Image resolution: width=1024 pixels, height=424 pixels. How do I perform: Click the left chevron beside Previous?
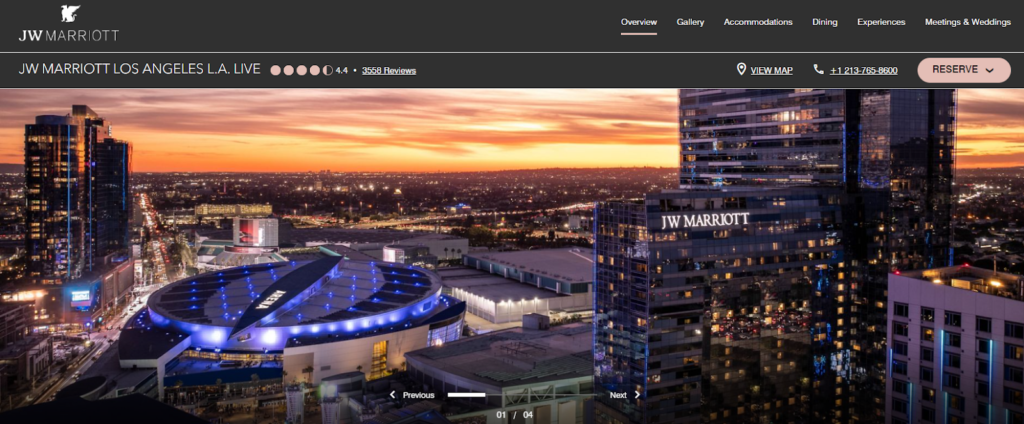(392, 395)
